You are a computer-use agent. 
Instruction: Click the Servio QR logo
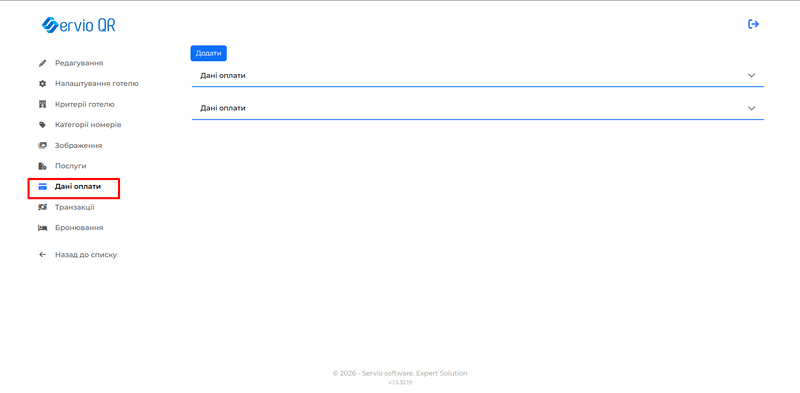click(x=79, y=25)
